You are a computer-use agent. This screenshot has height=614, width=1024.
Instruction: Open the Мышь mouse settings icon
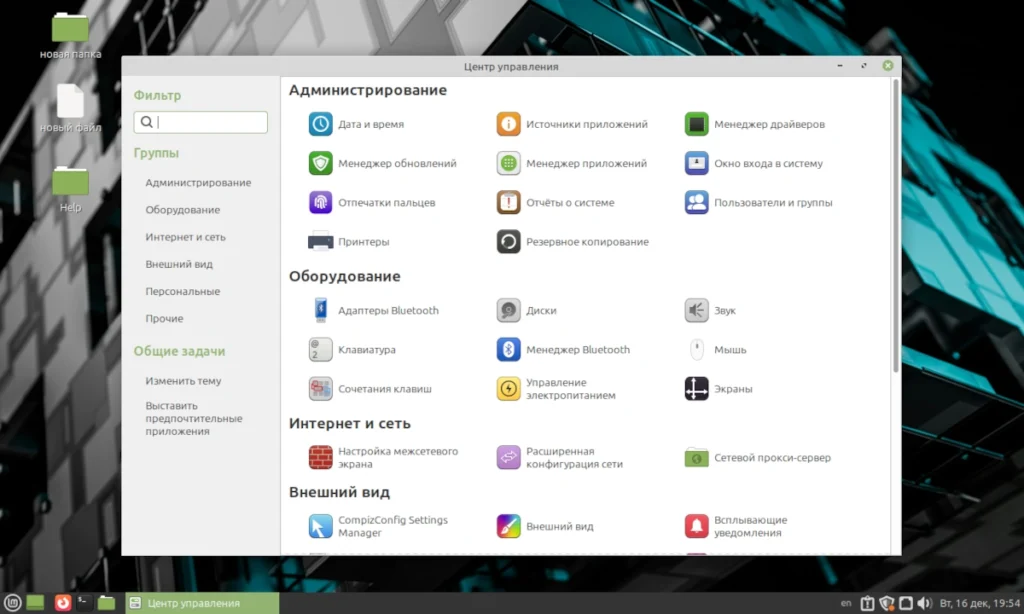coord(696,349)
